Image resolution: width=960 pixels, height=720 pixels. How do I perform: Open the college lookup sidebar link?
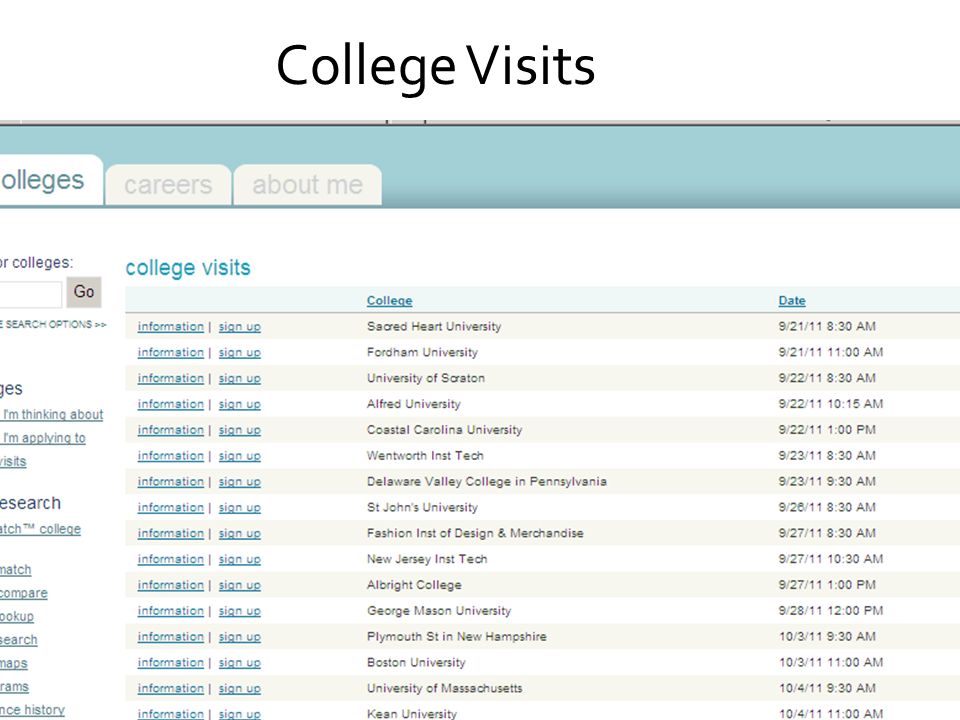(x=17, y=616)
